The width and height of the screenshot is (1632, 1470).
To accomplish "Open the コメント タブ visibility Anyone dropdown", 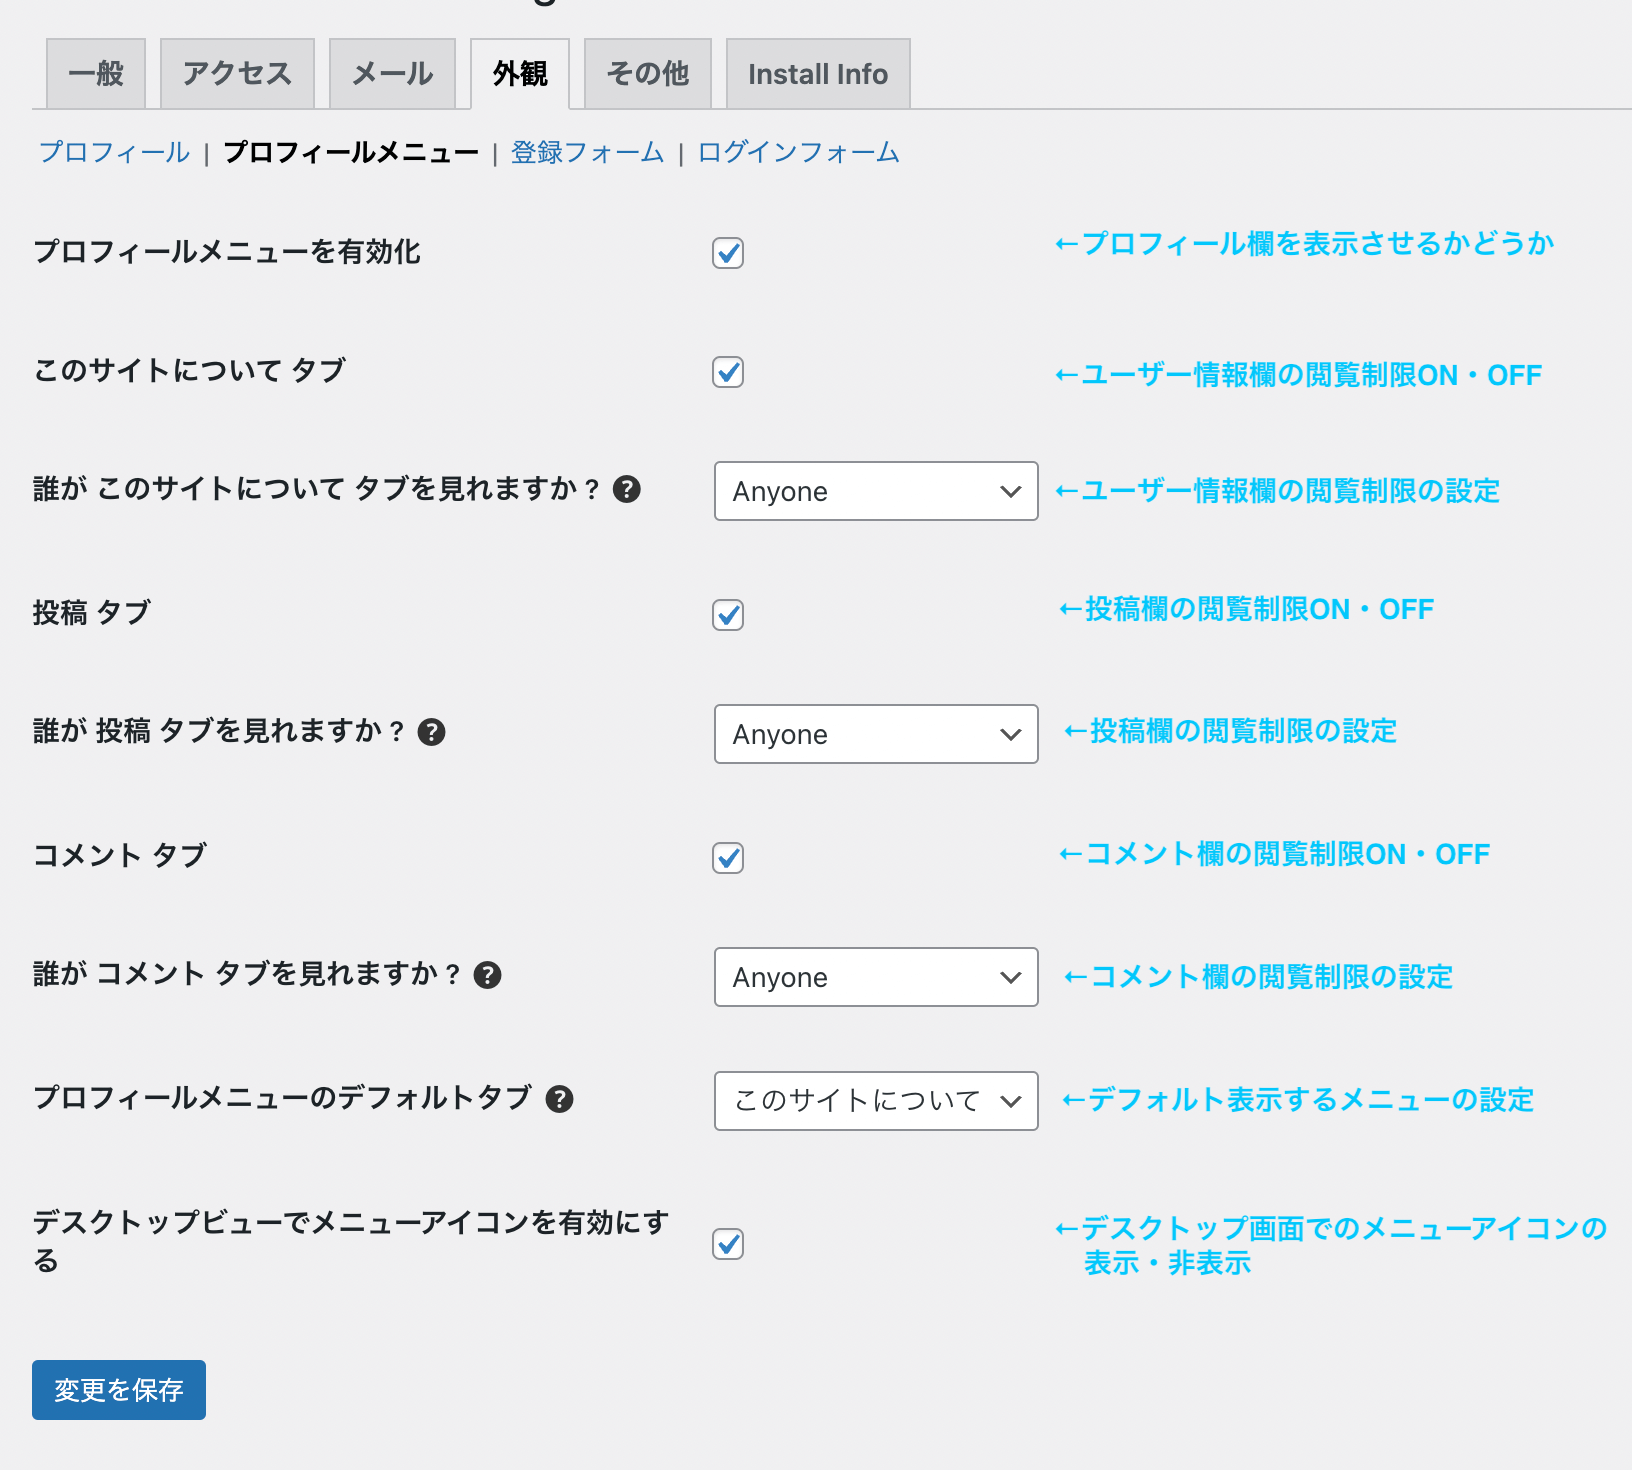I will (x=876, y=977).
